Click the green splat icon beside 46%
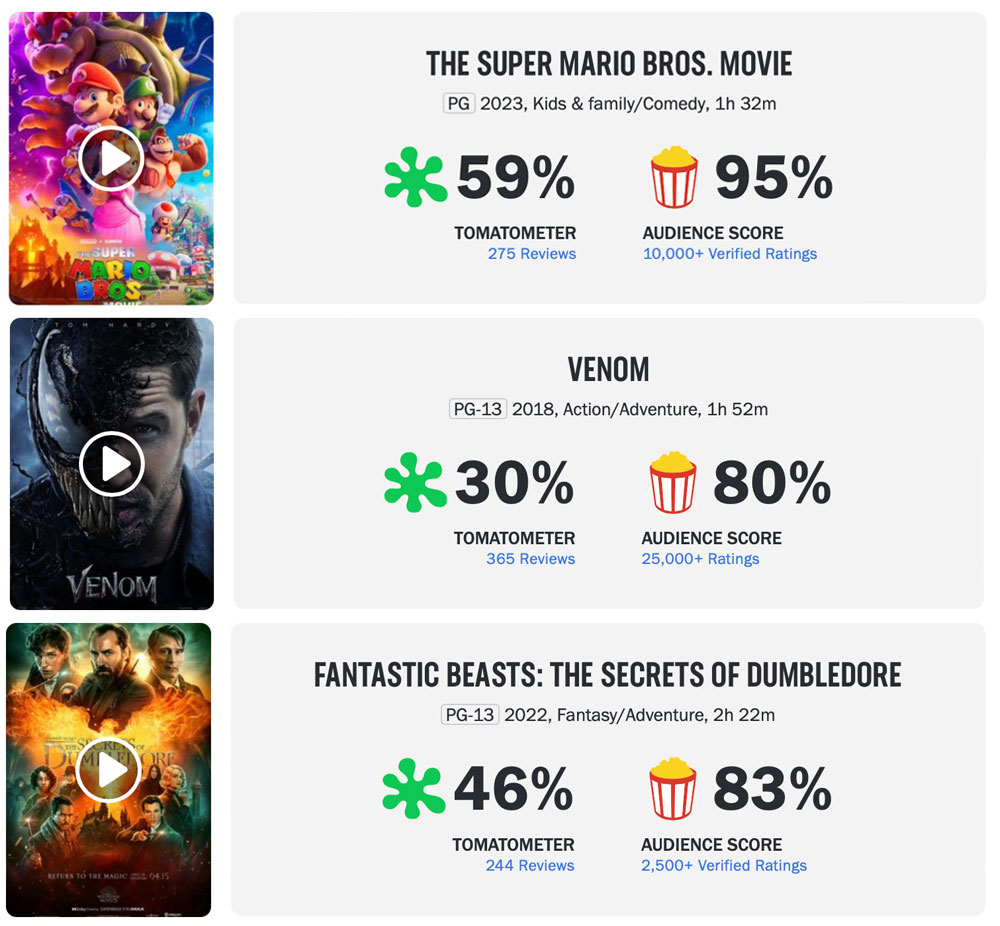1000x926 pixels. pyautogui.click(x=413, y=788)
